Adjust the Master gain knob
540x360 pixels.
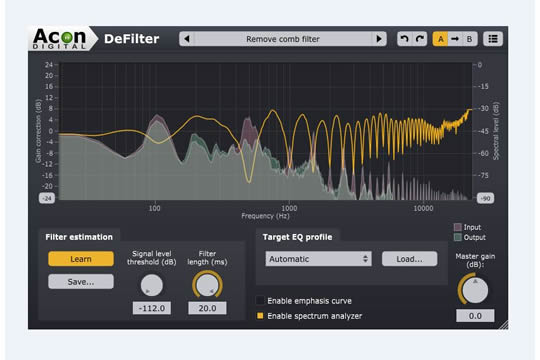475,289
